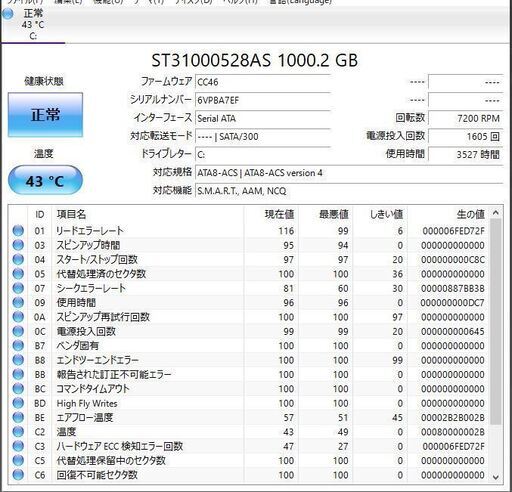This screenshot has width=512, height=492.
Task: Click the status icon for row C6 回復不可能セクタ数
Action: (x=18, y=475)
